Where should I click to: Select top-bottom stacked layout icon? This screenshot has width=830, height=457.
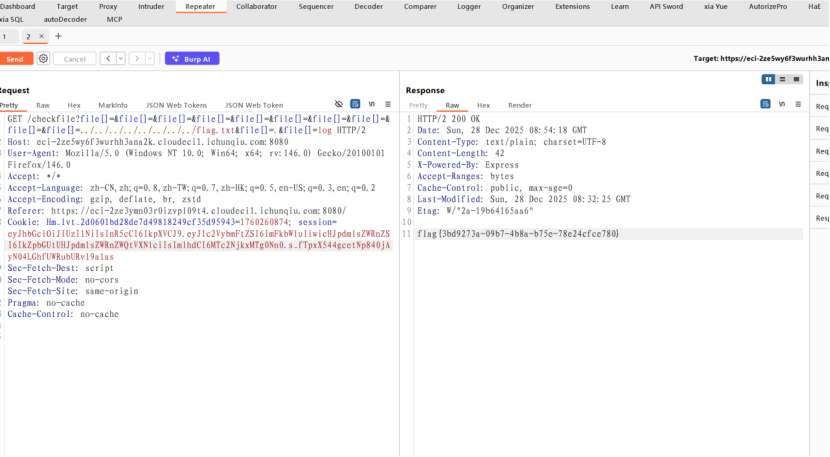coord(782,79)
